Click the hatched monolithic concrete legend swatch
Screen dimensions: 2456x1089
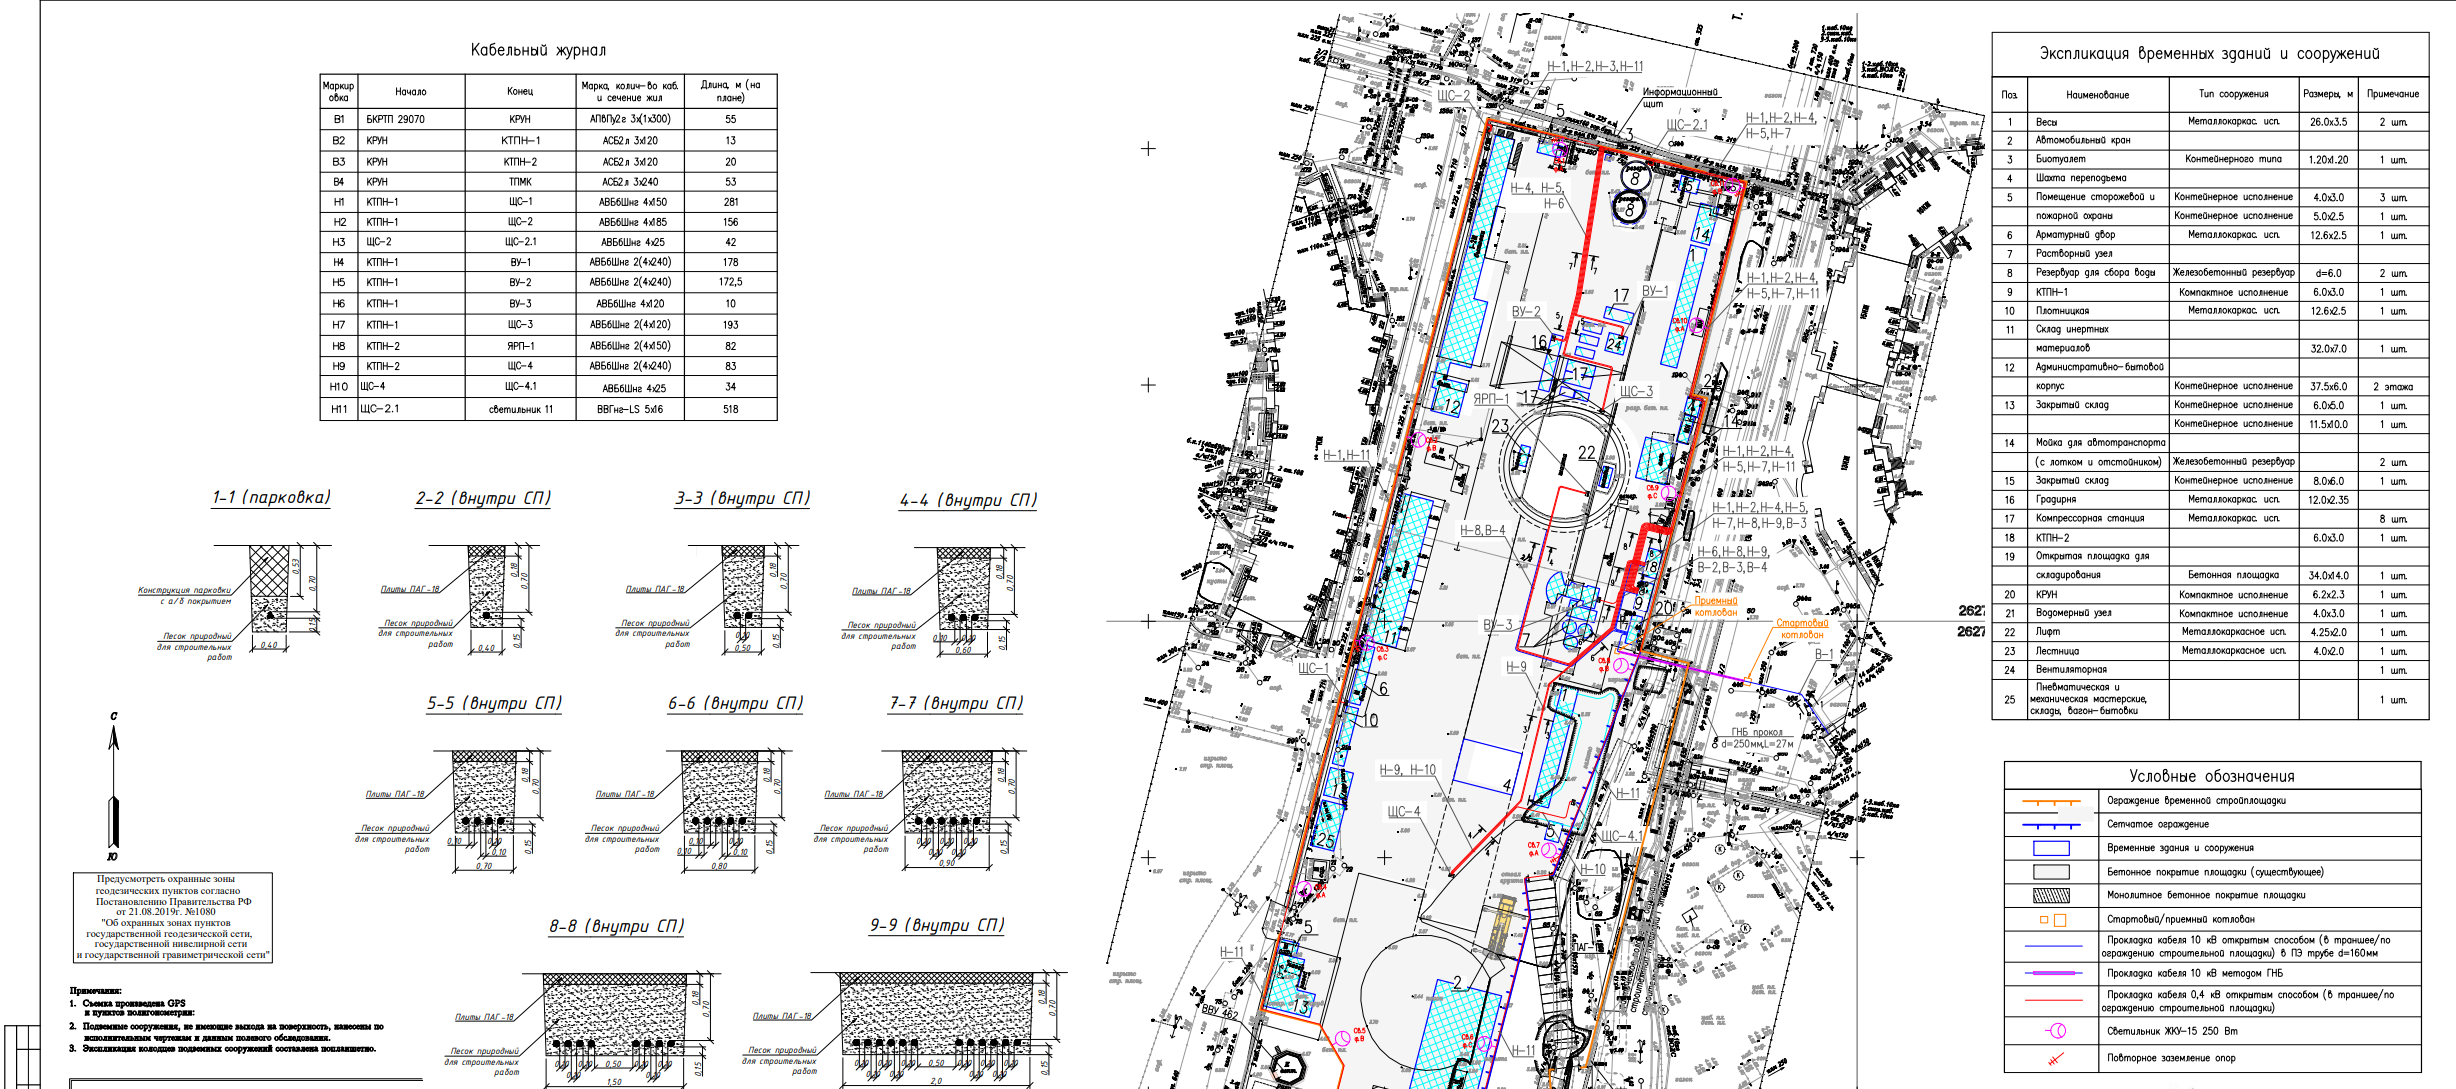click(2051, 896)
